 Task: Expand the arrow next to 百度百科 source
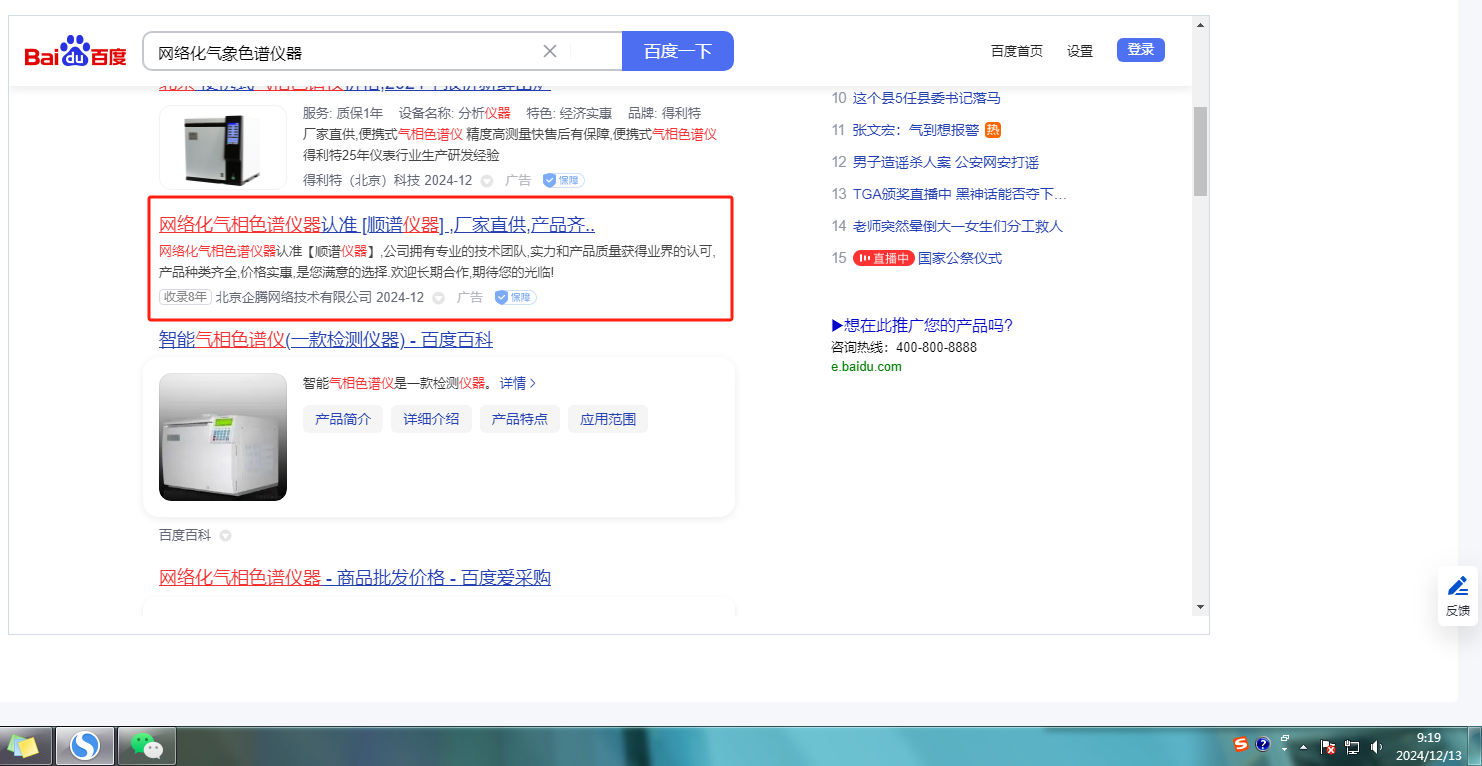tap(225, 535)
